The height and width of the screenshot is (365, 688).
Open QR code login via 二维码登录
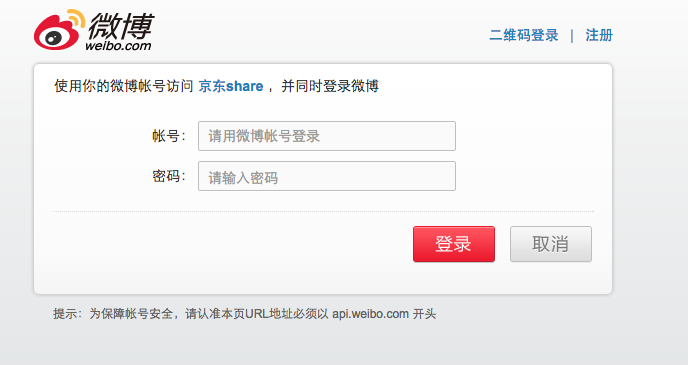click(524, 35)
